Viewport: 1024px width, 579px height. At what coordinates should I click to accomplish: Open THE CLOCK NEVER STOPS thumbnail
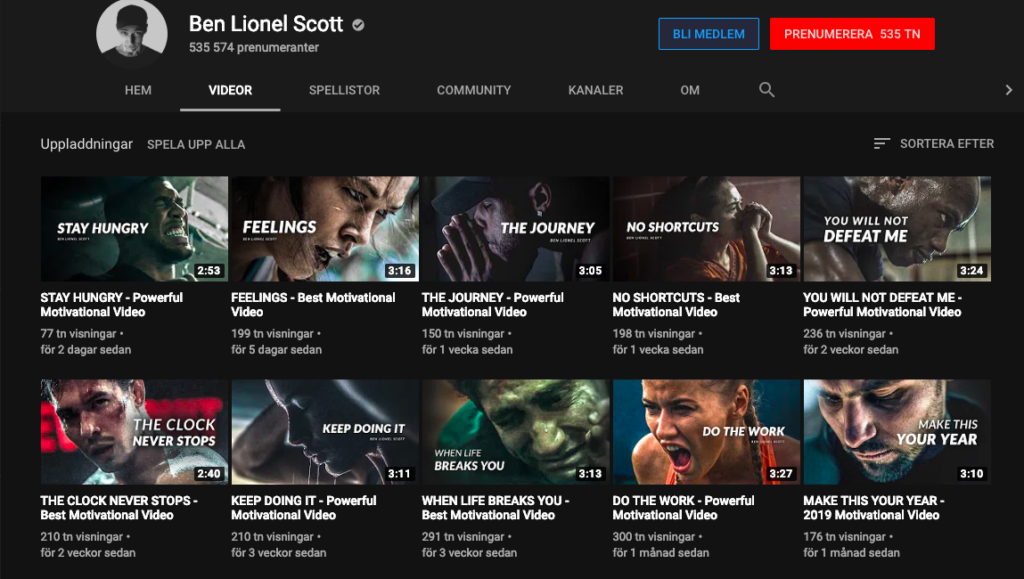coord(134,432)
